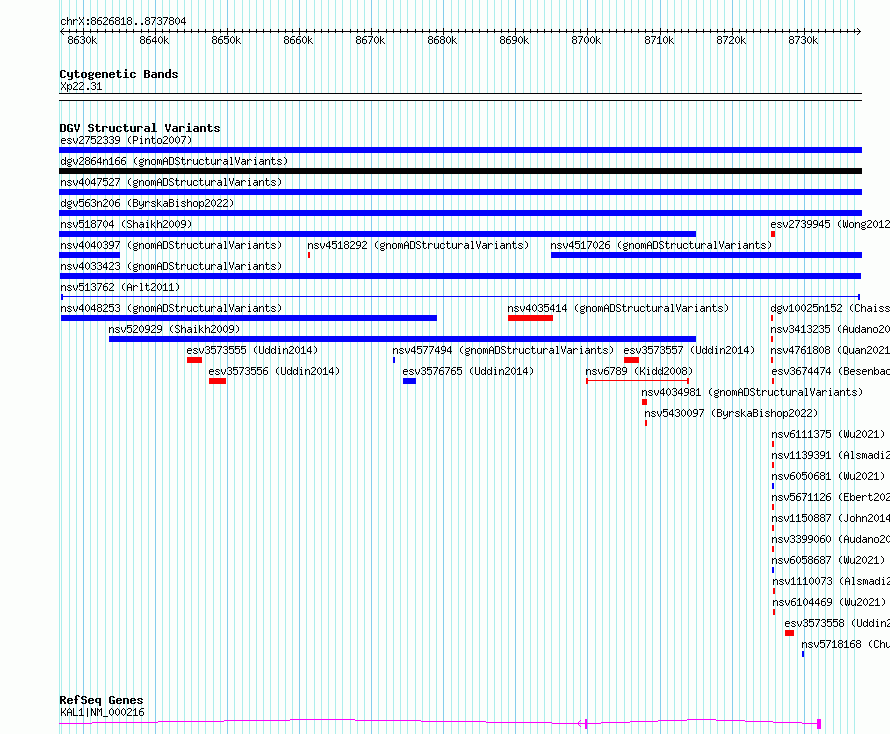Select nsv6789 (Kidd2008) label

pos(639,371)
